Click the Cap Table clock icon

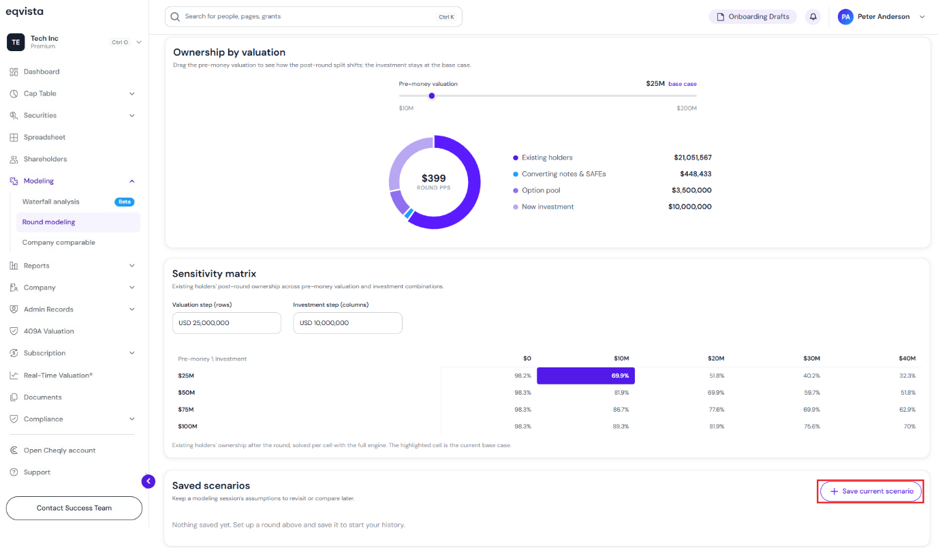[x=14, y=94]
